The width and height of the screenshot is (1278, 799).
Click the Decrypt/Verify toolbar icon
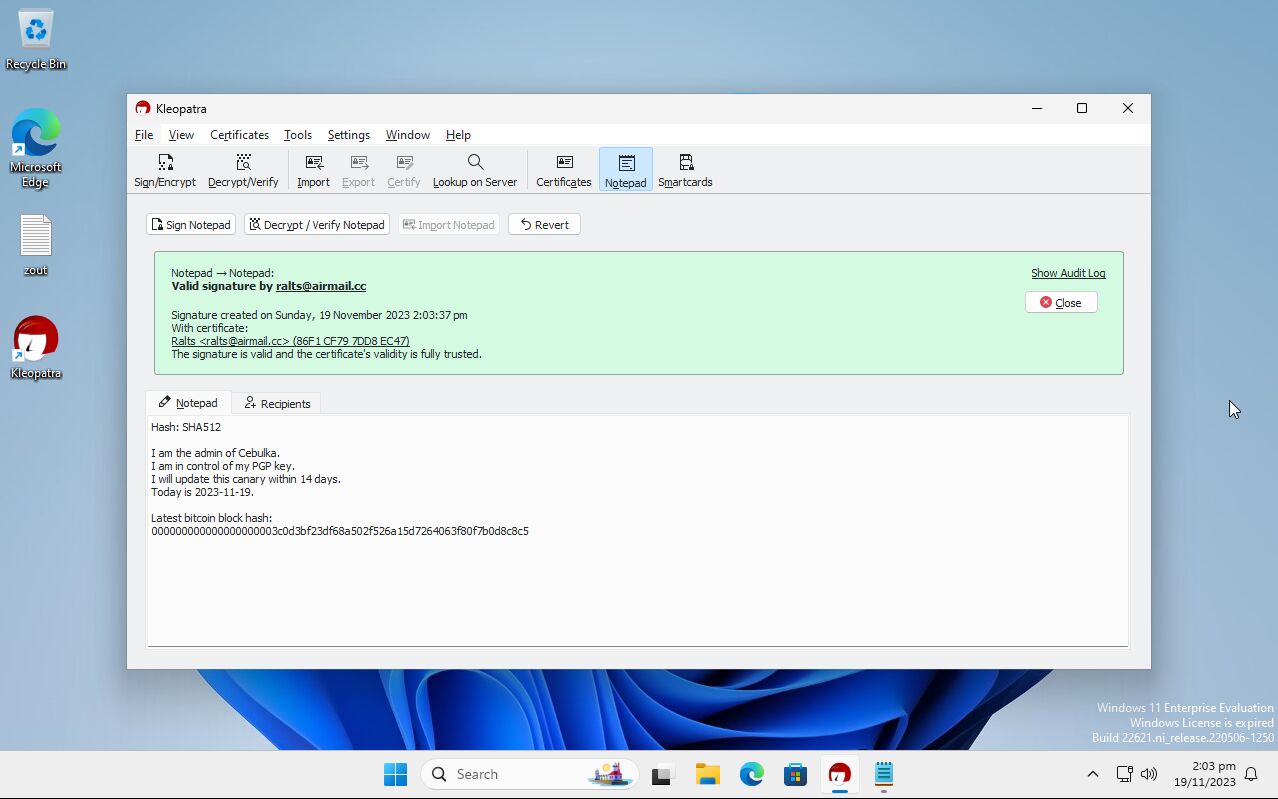243,169
